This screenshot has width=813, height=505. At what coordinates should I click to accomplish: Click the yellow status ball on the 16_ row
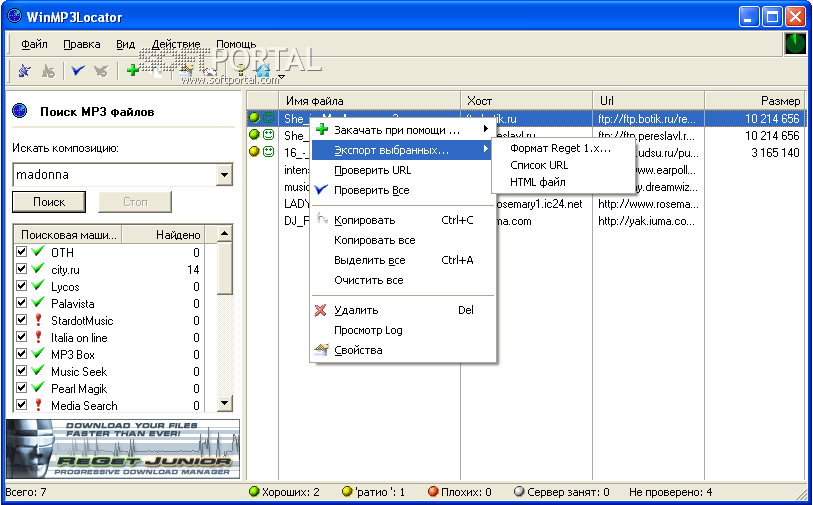(x=254, y=152)
